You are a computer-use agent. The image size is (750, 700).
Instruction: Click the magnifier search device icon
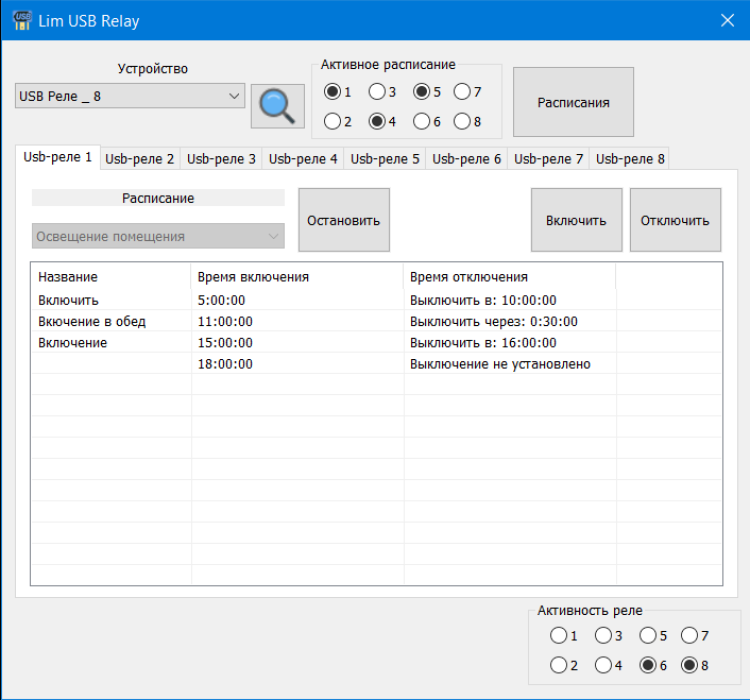(277, 106)
